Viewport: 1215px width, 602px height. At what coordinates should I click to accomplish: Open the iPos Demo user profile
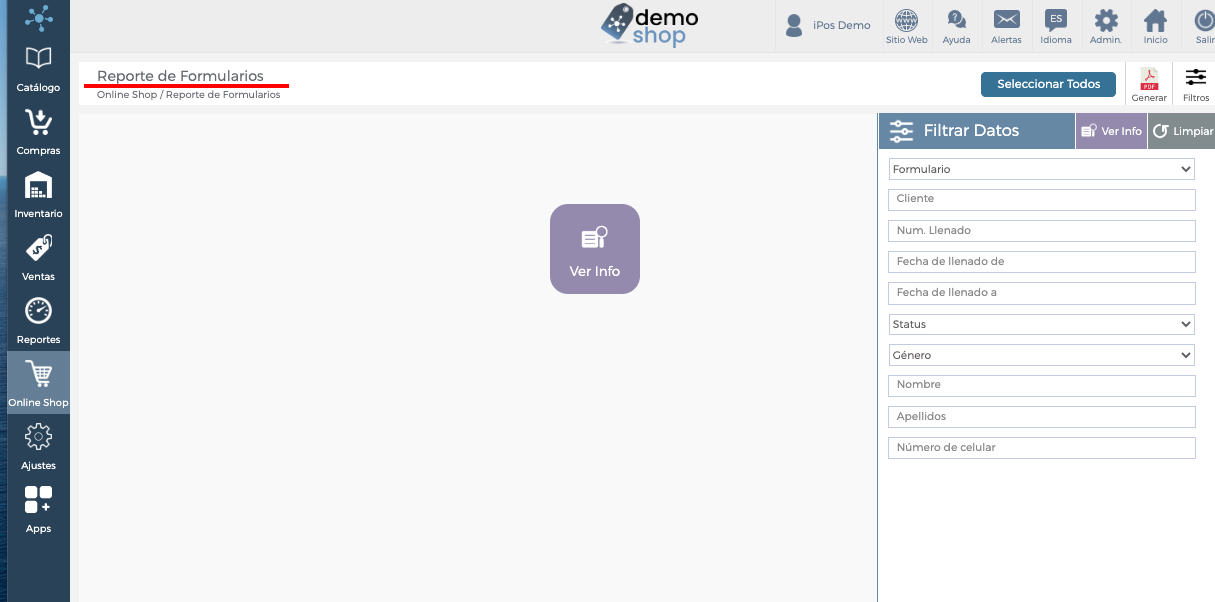pos(828,25)
